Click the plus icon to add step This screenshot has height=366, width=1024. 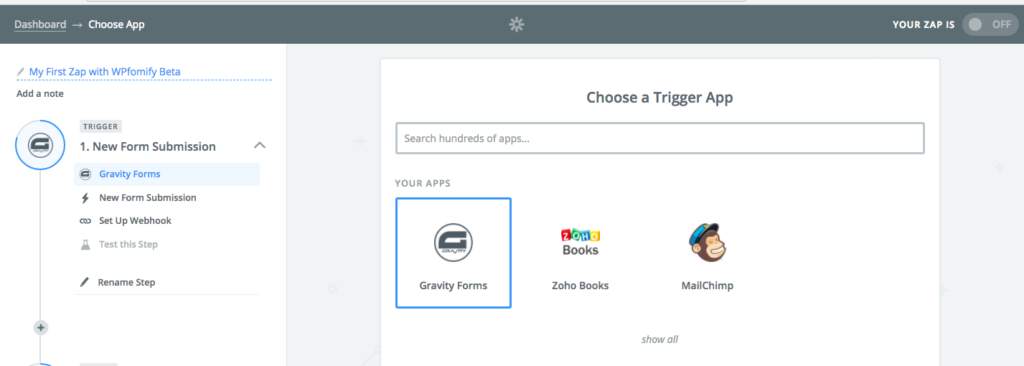coord(40,327)
